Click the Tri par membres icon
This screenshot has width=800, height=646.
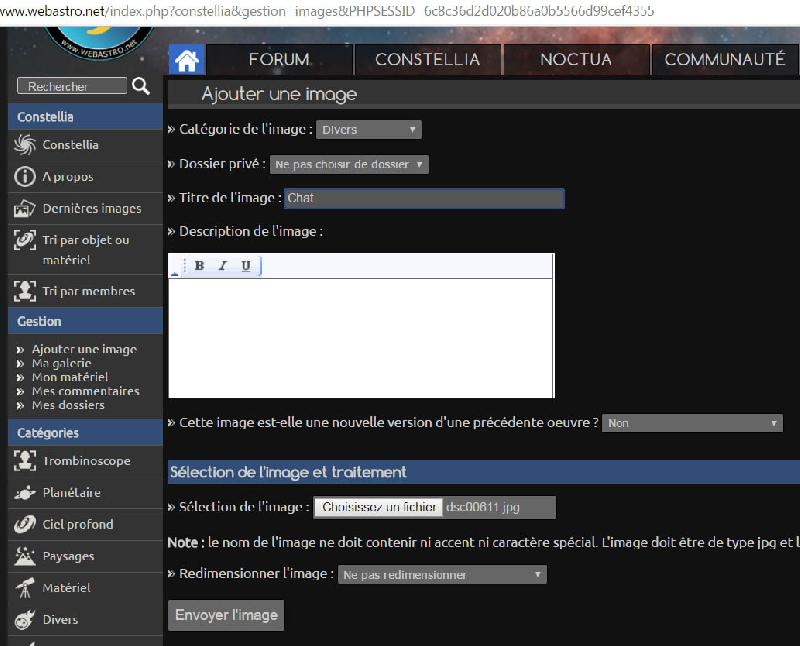[24, 291]
